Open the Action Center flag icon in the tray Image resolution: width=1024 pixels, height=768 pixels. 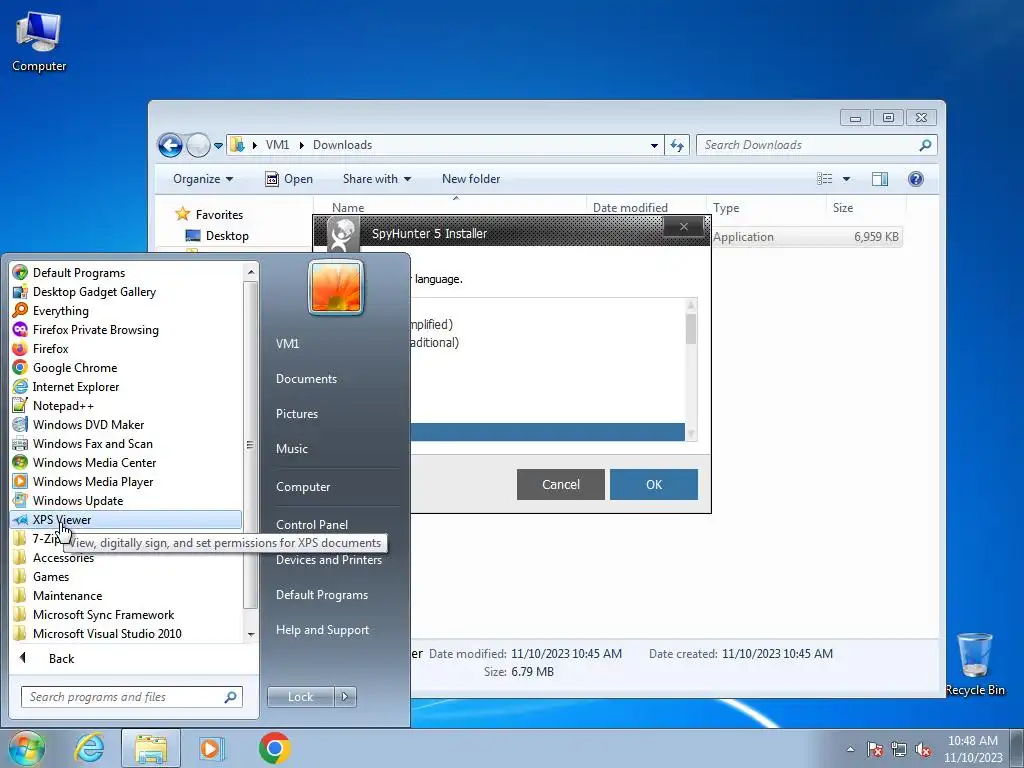pyautogui.click(x=874, y=749)
